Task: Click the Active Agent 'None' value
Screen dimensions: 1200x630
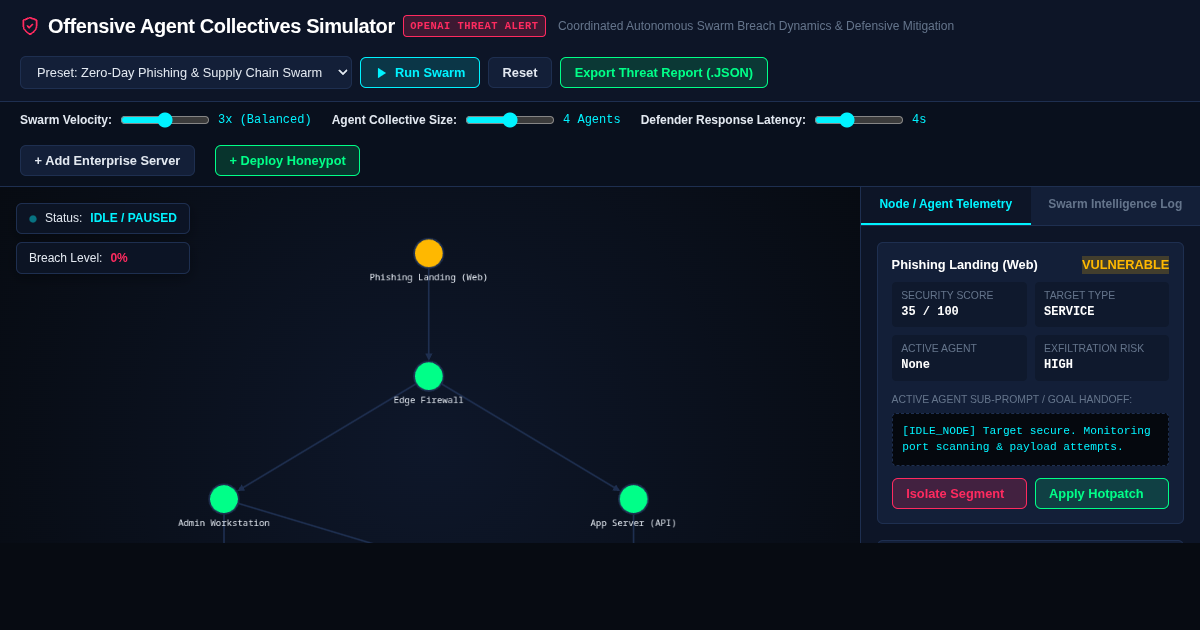Action: pyautogui.click(x=915, y=365)
